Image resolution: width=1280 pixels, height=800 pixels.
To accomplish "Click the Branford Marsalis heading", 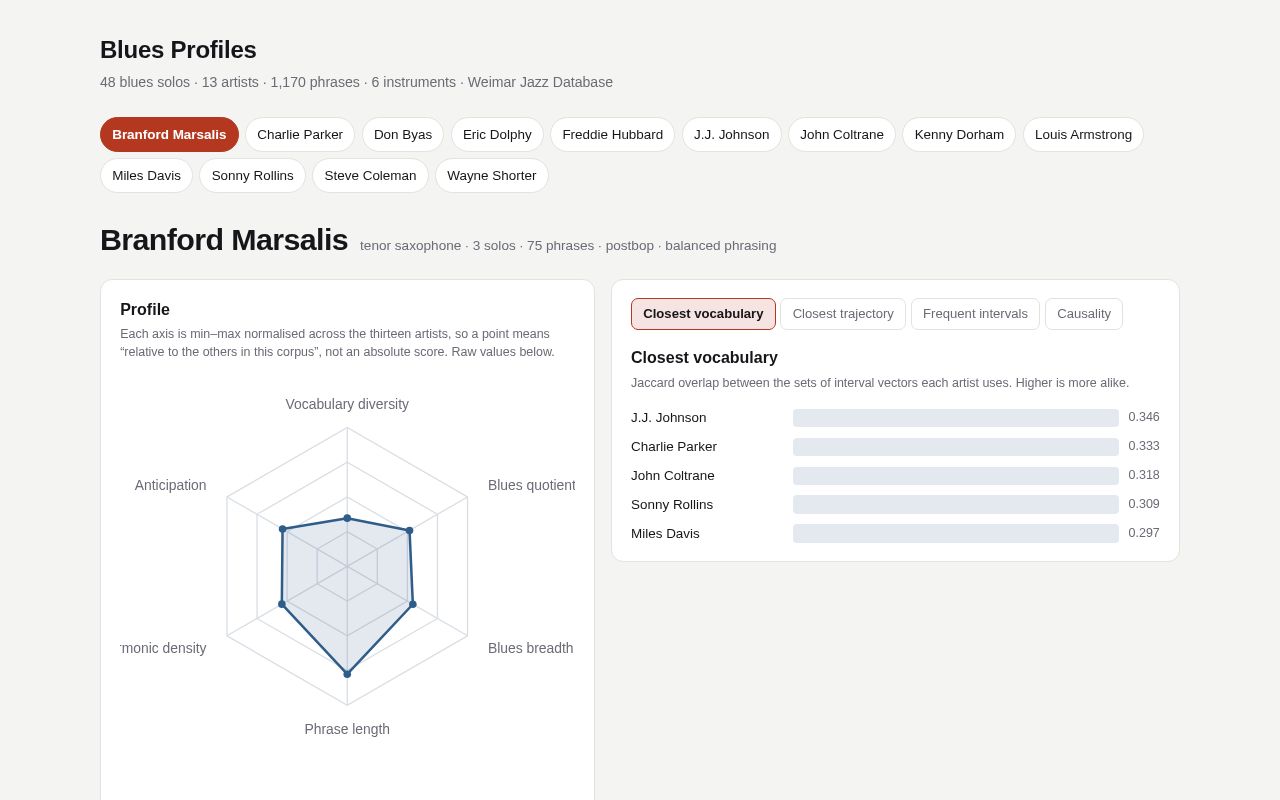I will tap(224, 240).
